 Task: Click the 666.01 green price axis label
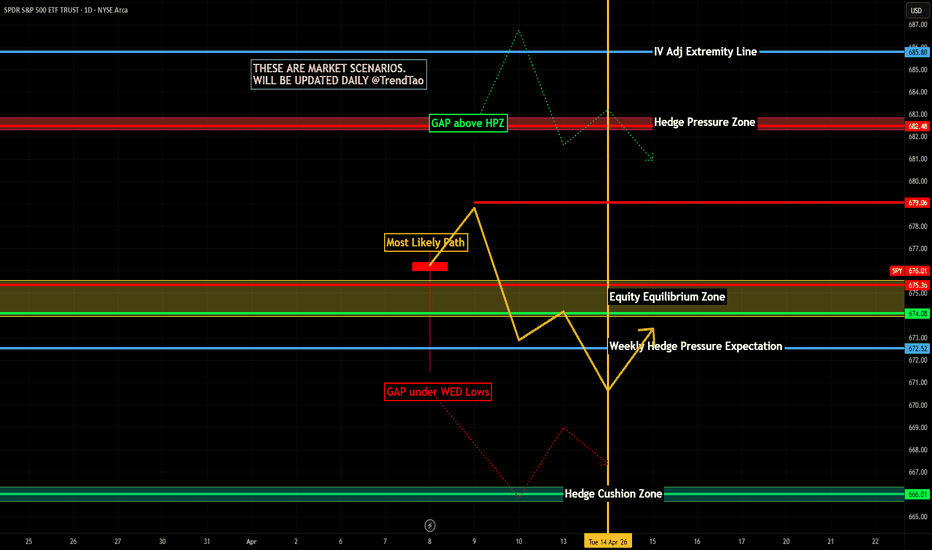[x=917, y=494]
